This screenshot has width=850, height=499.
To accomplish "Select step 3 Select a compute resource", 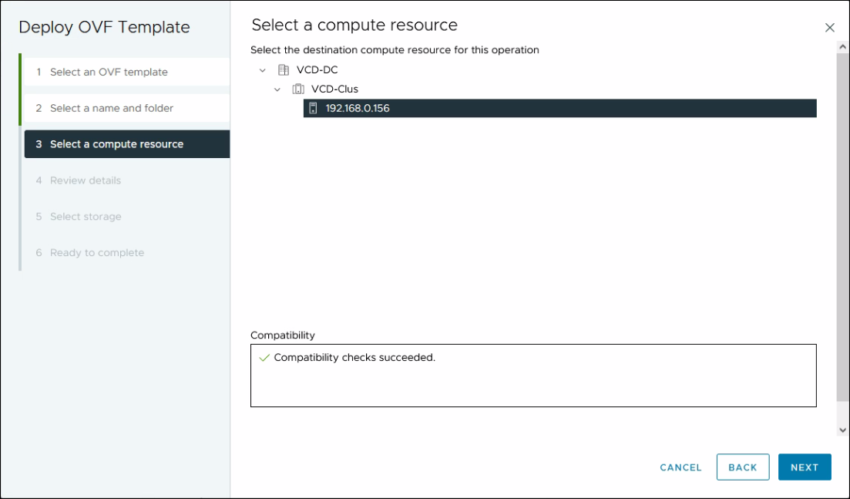I will (x=116, y=144).
